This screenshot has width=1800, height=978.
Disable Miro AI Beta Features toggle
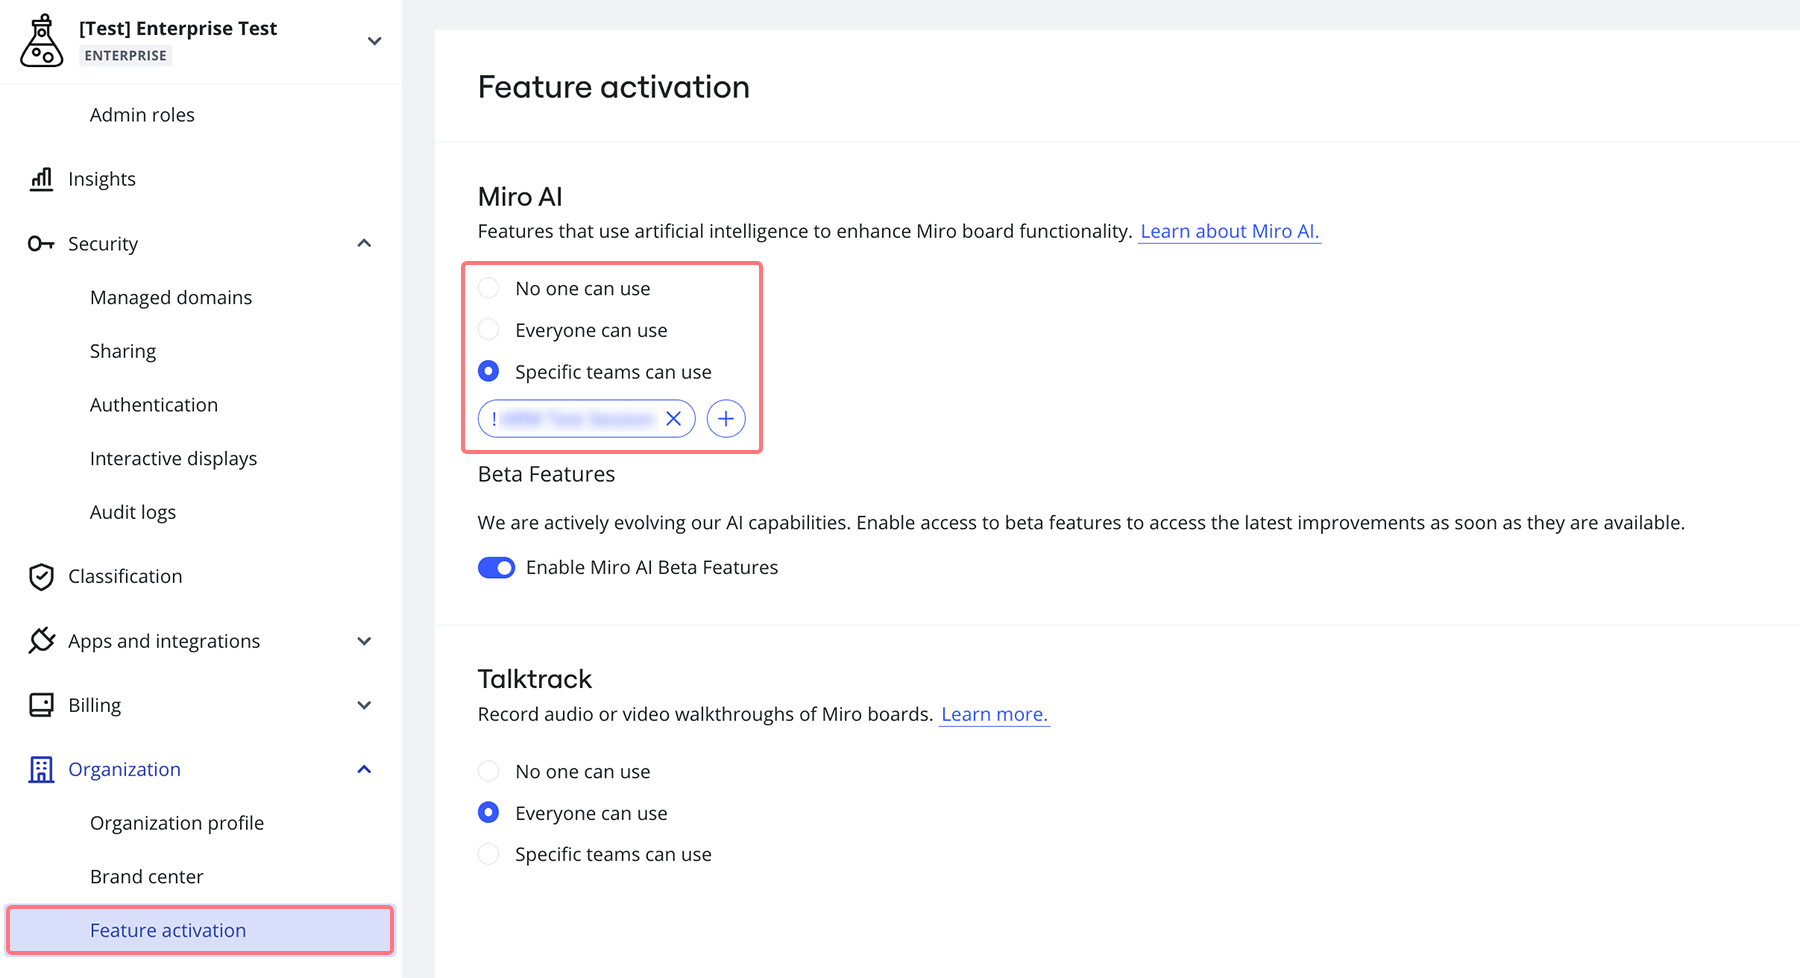[496, 567]
